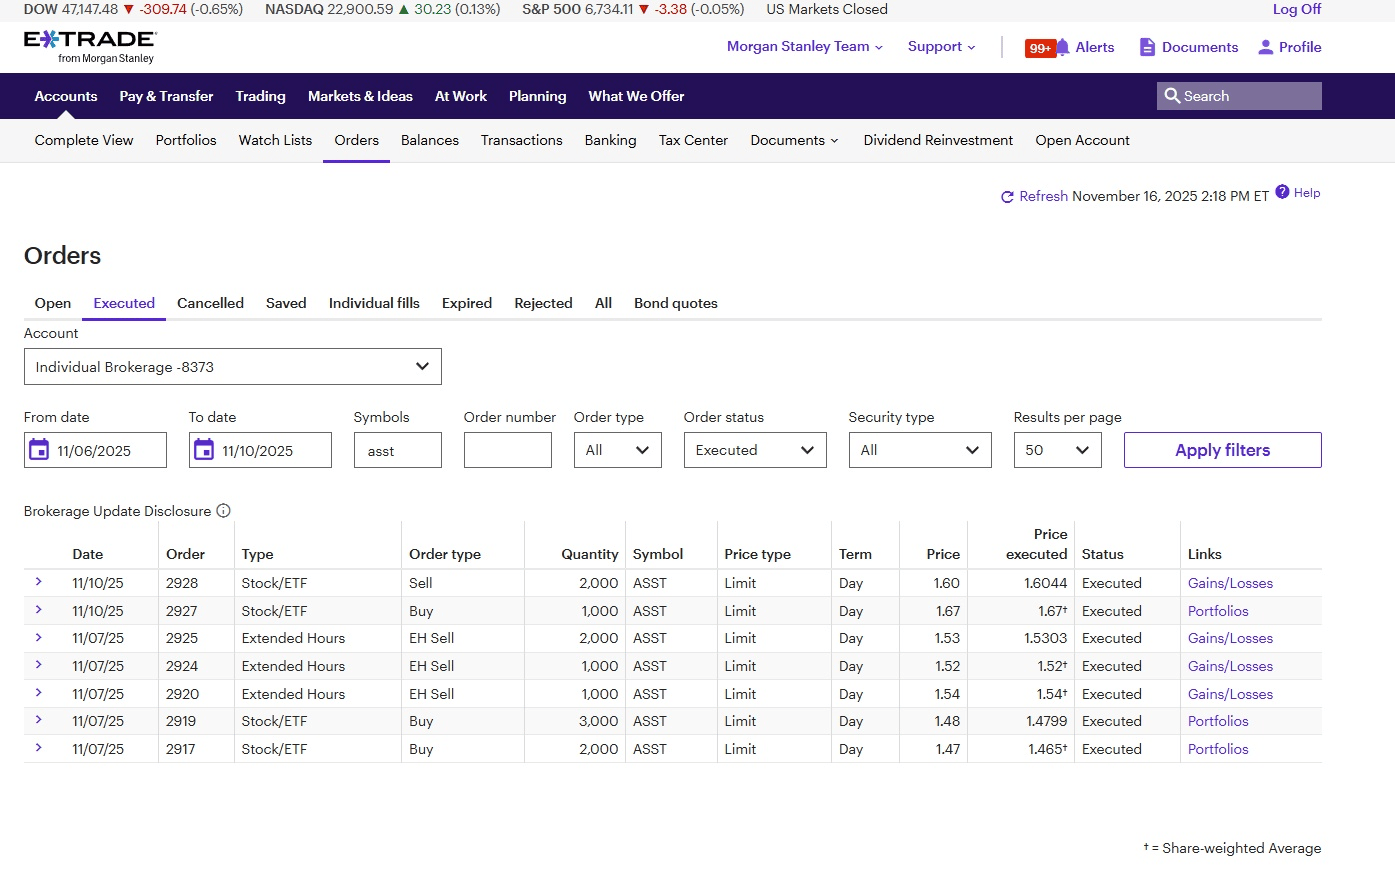Open Gains/Losses link for order 2925
This screenshot has height=885, width=1395.
pos(1230,638)
